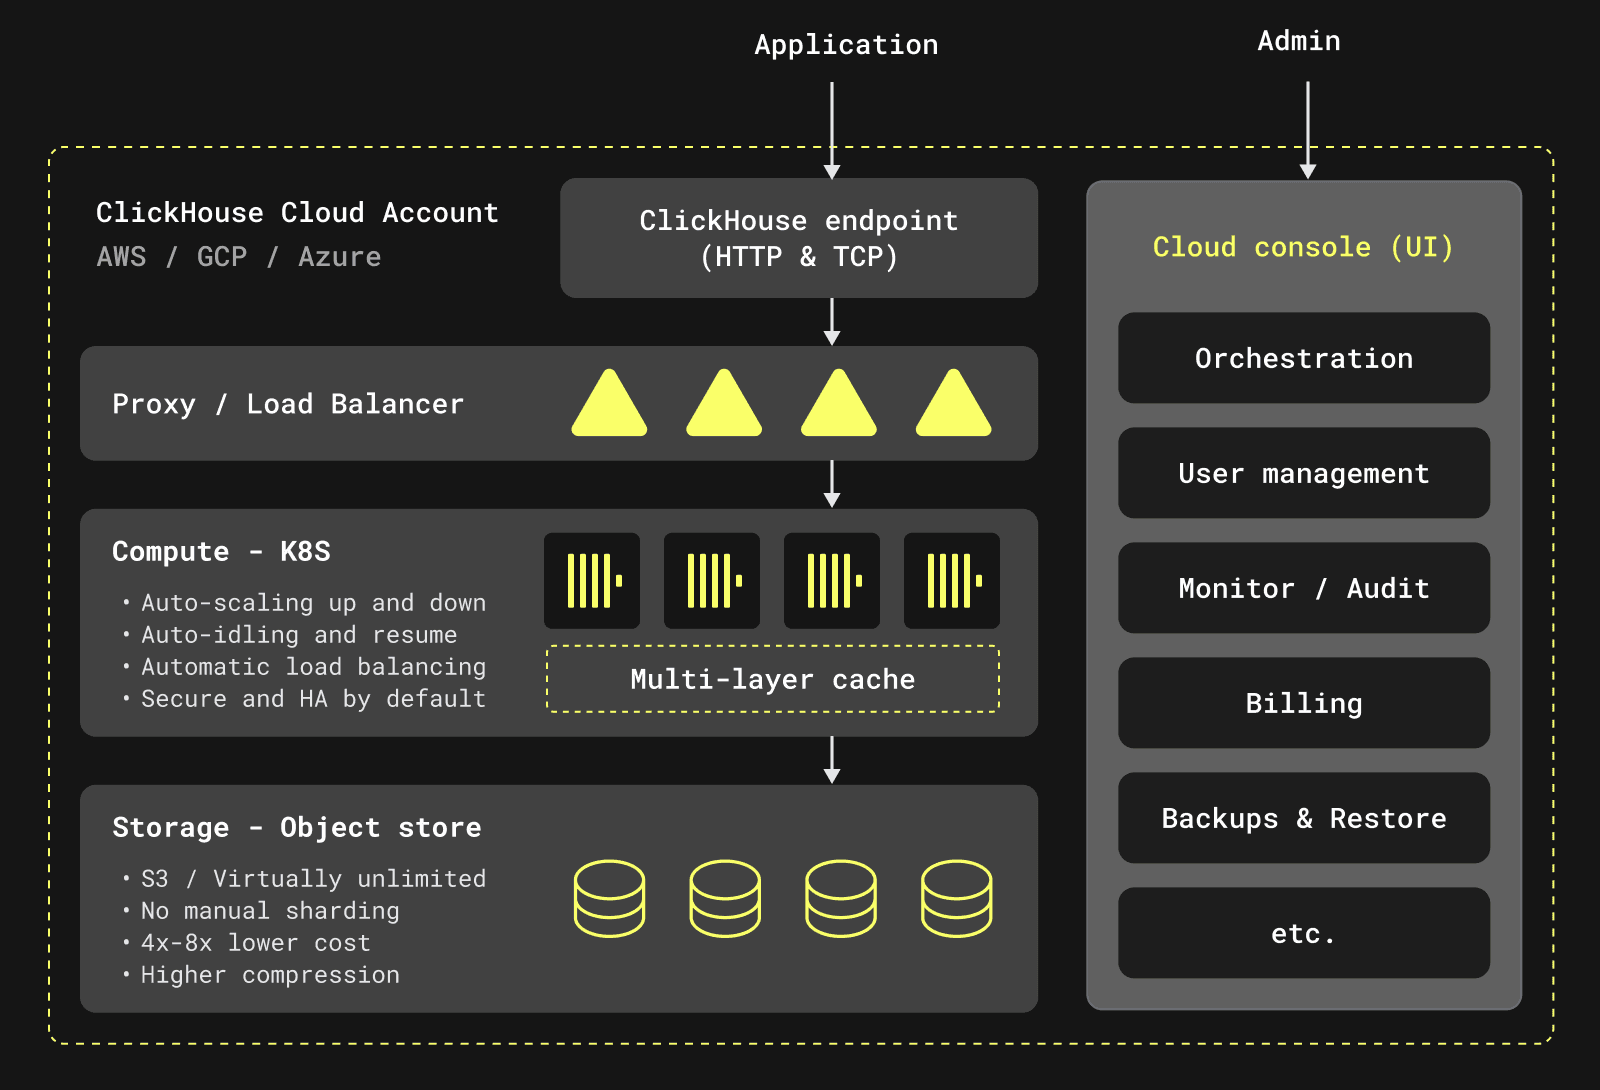
Task: Click the Admin label at top
Action: pos(1298,41)
